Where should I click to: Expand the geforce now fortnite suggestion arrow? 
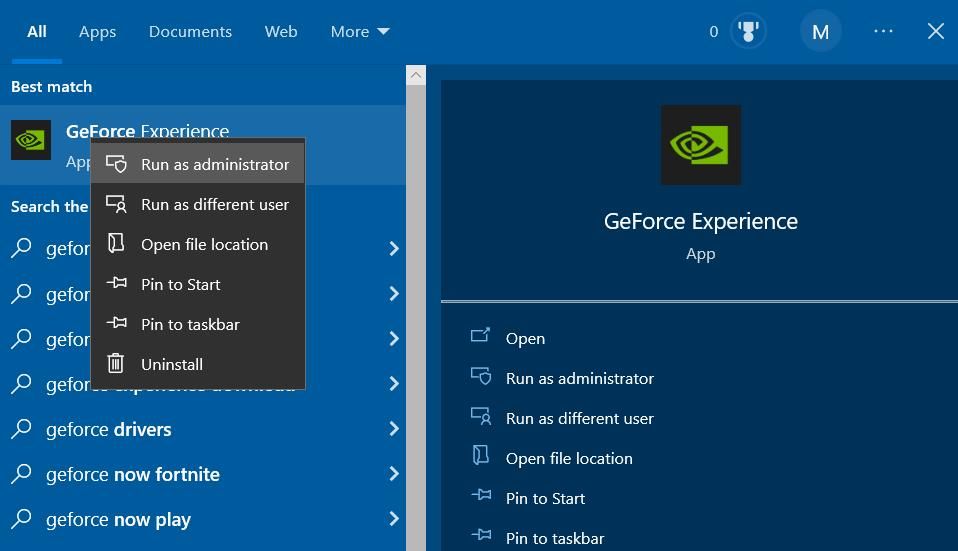pyautogui.click(x=393, y=473)
